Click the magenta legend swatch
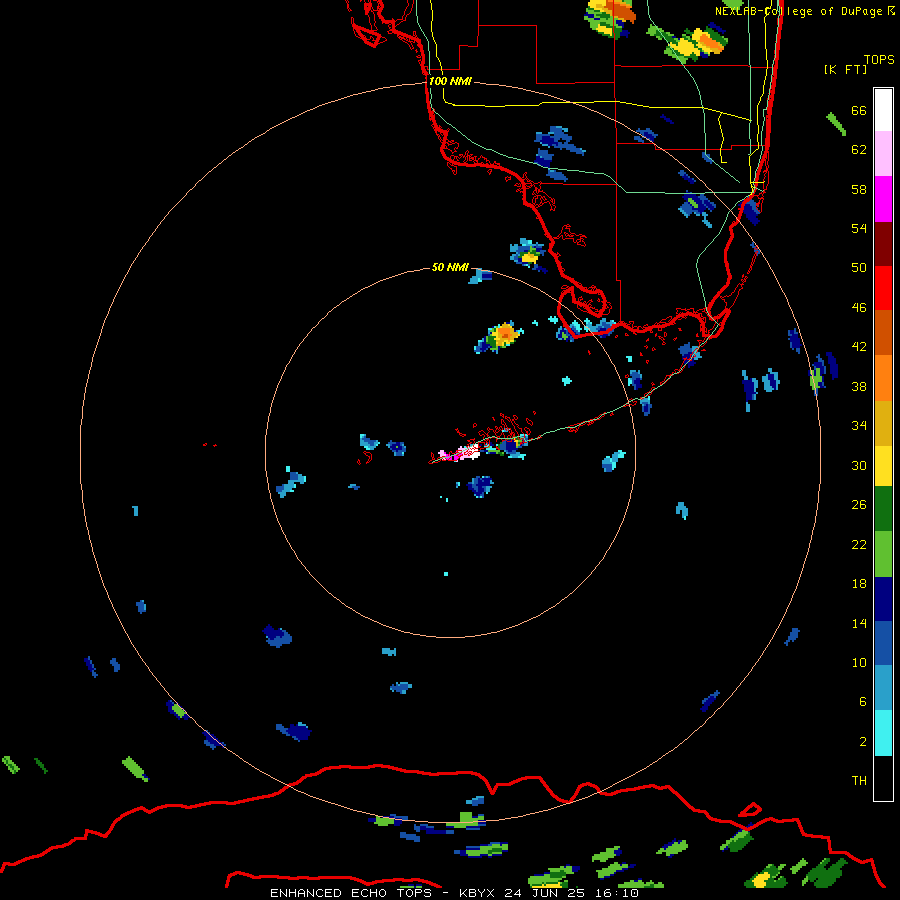900x900 pixels. point(883,199)
